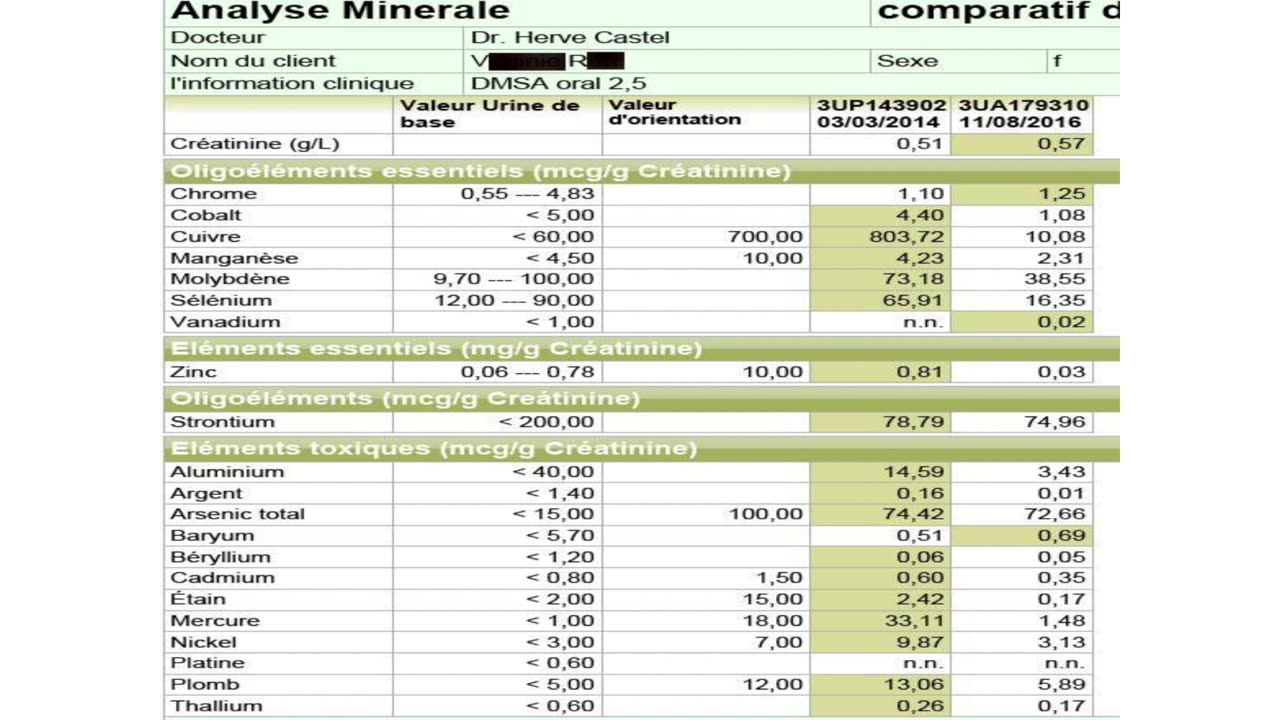Viewport: 1280px width, 720px height.
Task: Click the Cadmium orientation value 1,50
Action: pyautogui.click(x=781, y=578)
